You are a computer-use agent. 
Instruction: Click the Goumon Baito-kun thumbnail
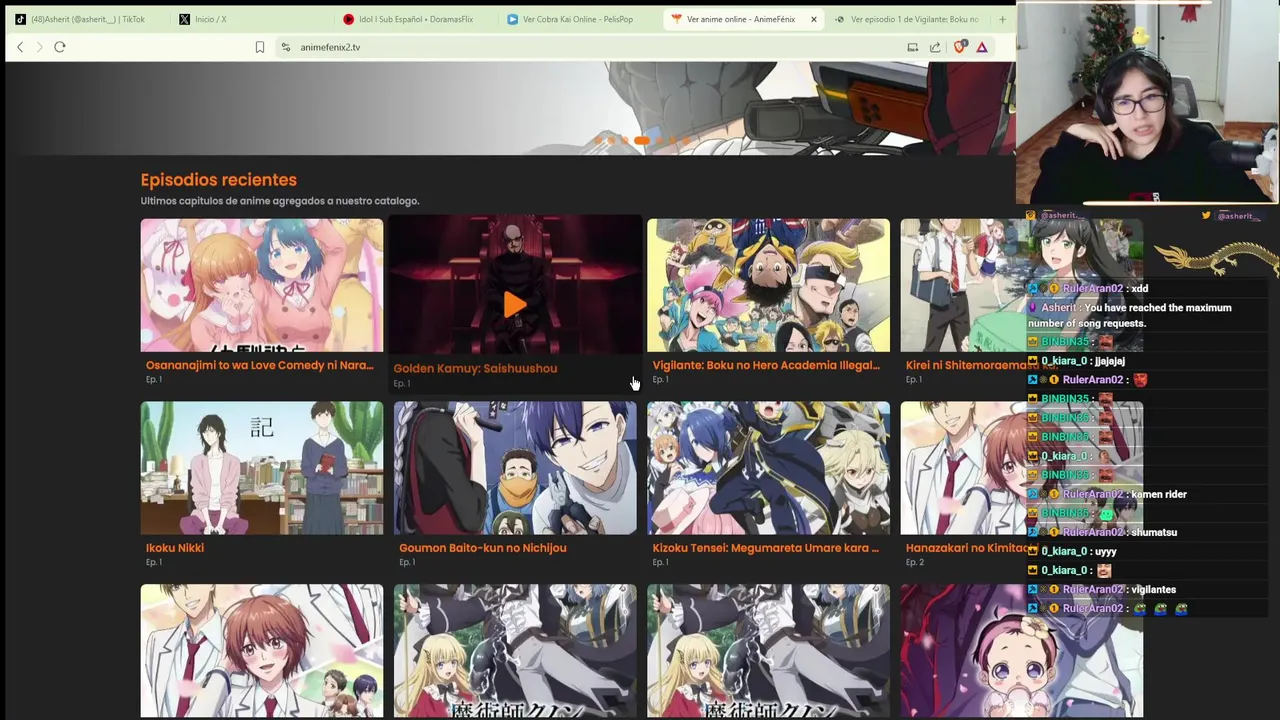(515, 468)
